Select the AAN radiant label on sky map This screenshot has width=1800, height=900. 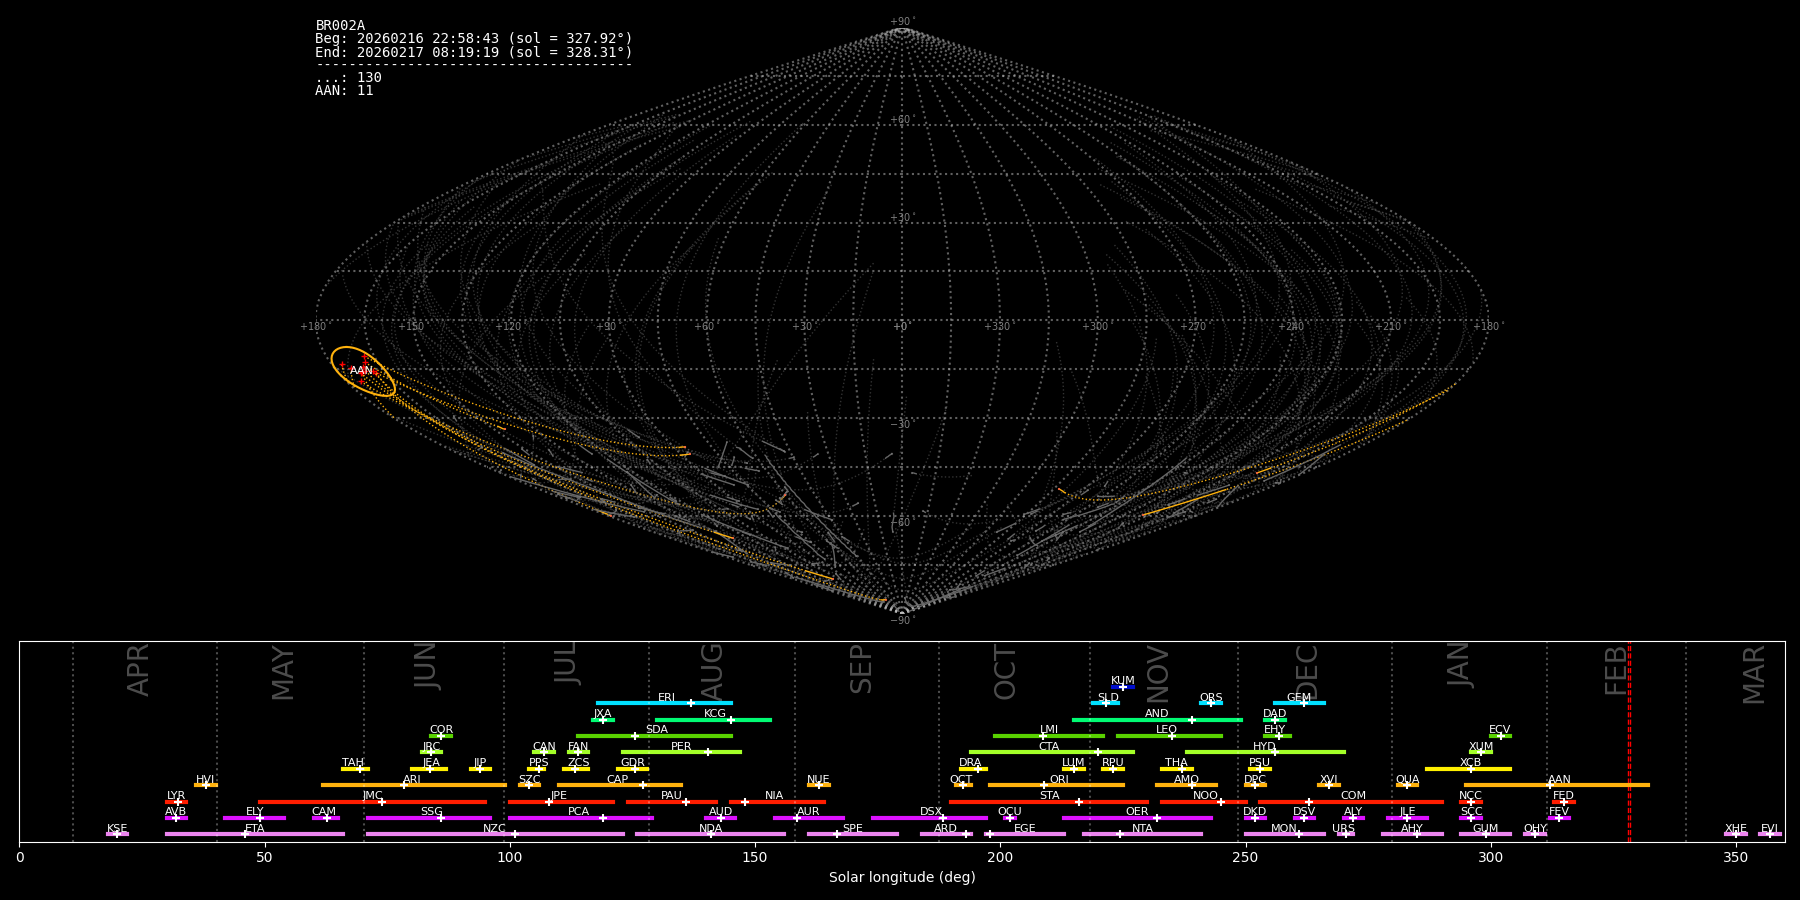(361, 371)
